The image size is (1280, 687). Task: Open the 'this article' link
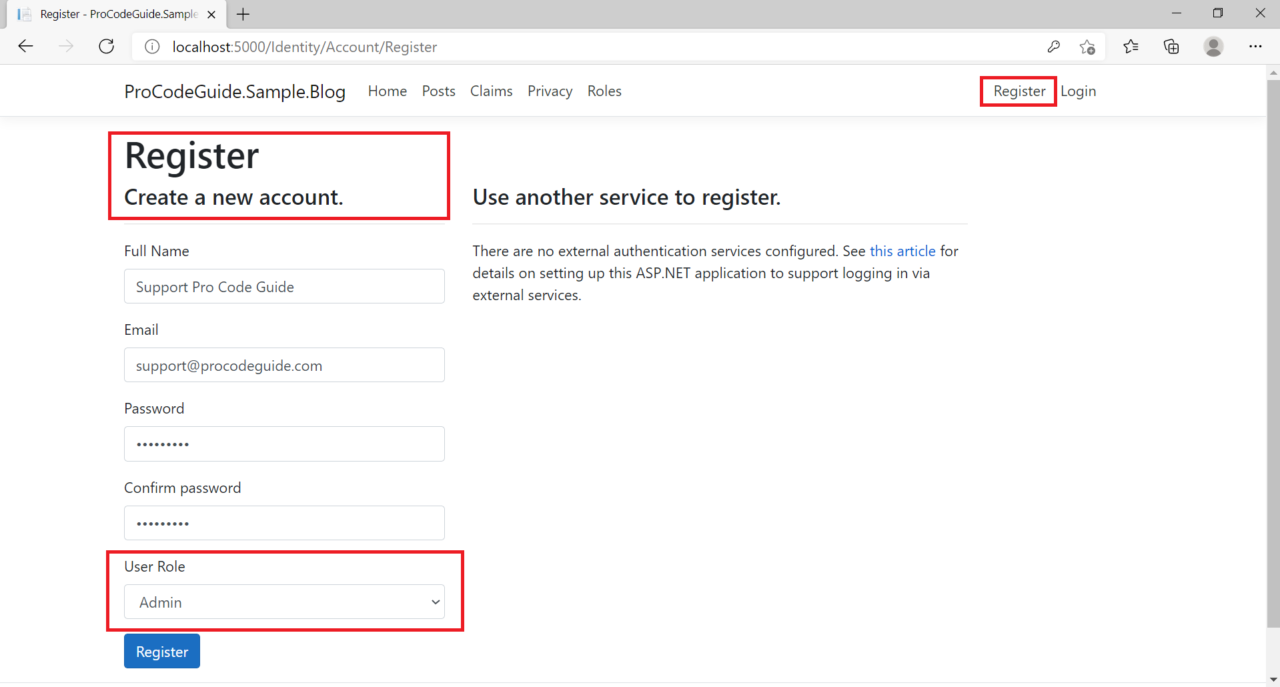903,251
